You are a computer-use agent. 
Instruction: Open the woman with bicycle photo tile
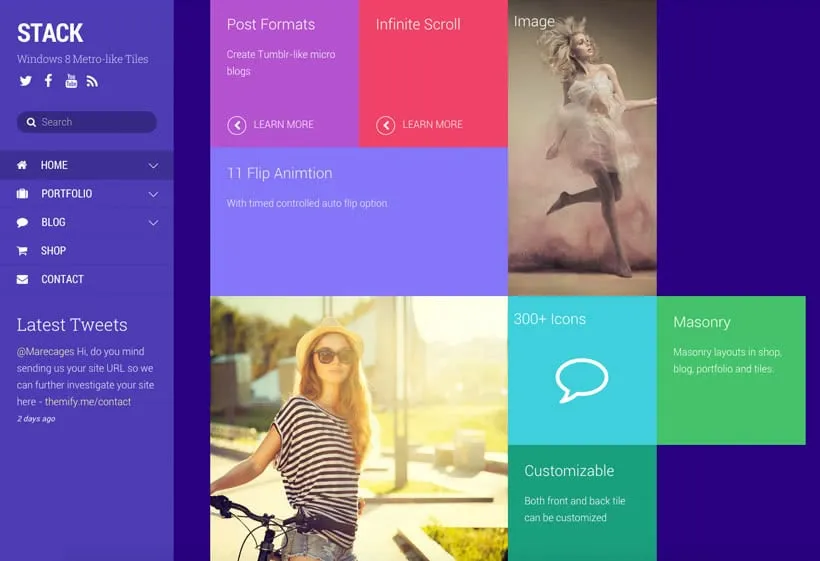click(359, 429)
